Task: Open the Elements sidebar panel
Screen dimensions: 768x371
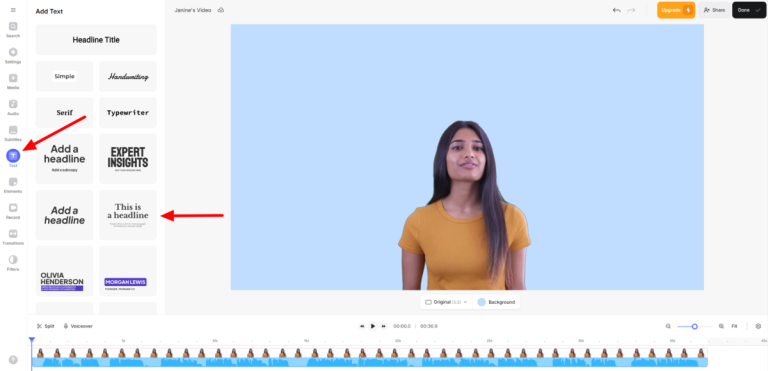Action: tap(13, 185)
